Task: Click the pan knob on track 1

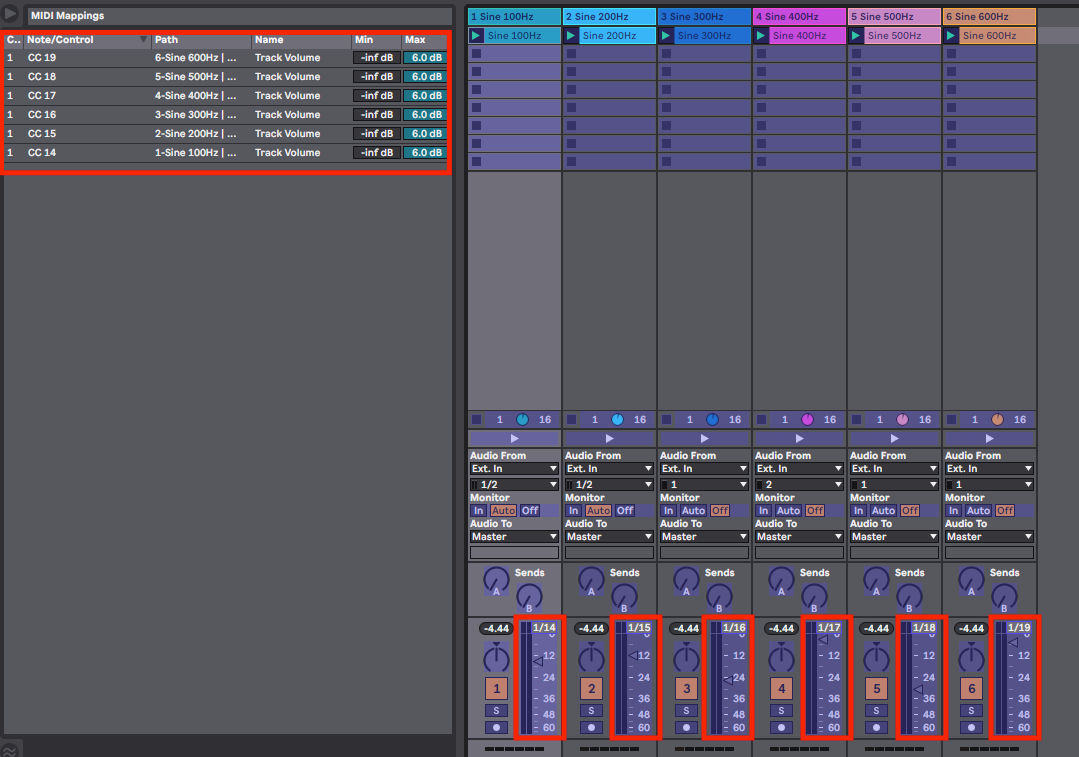Action: click(x=496, y=659)
